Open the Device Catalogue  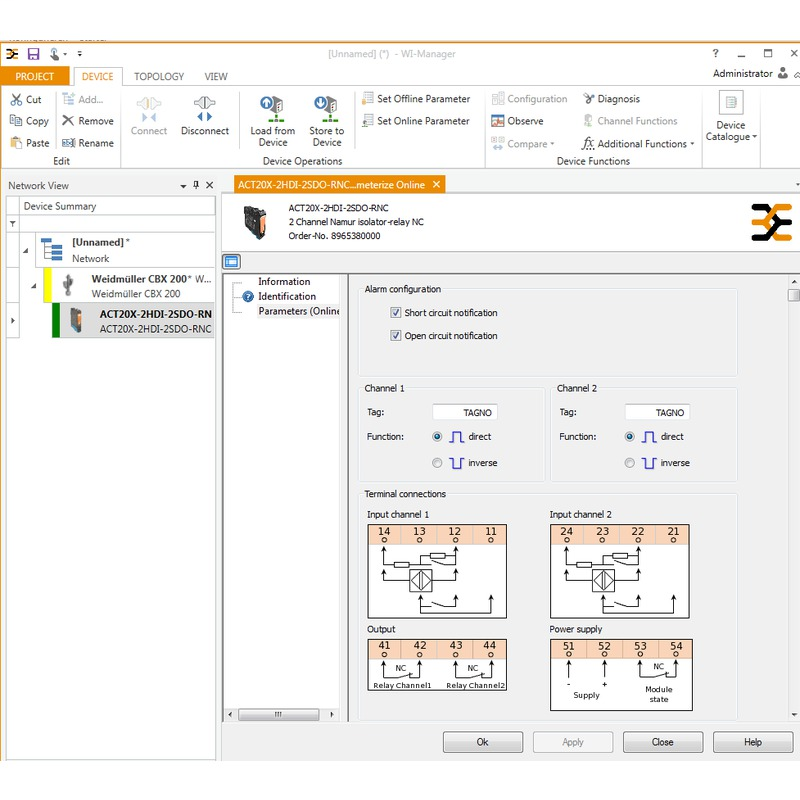coord(731,116)
